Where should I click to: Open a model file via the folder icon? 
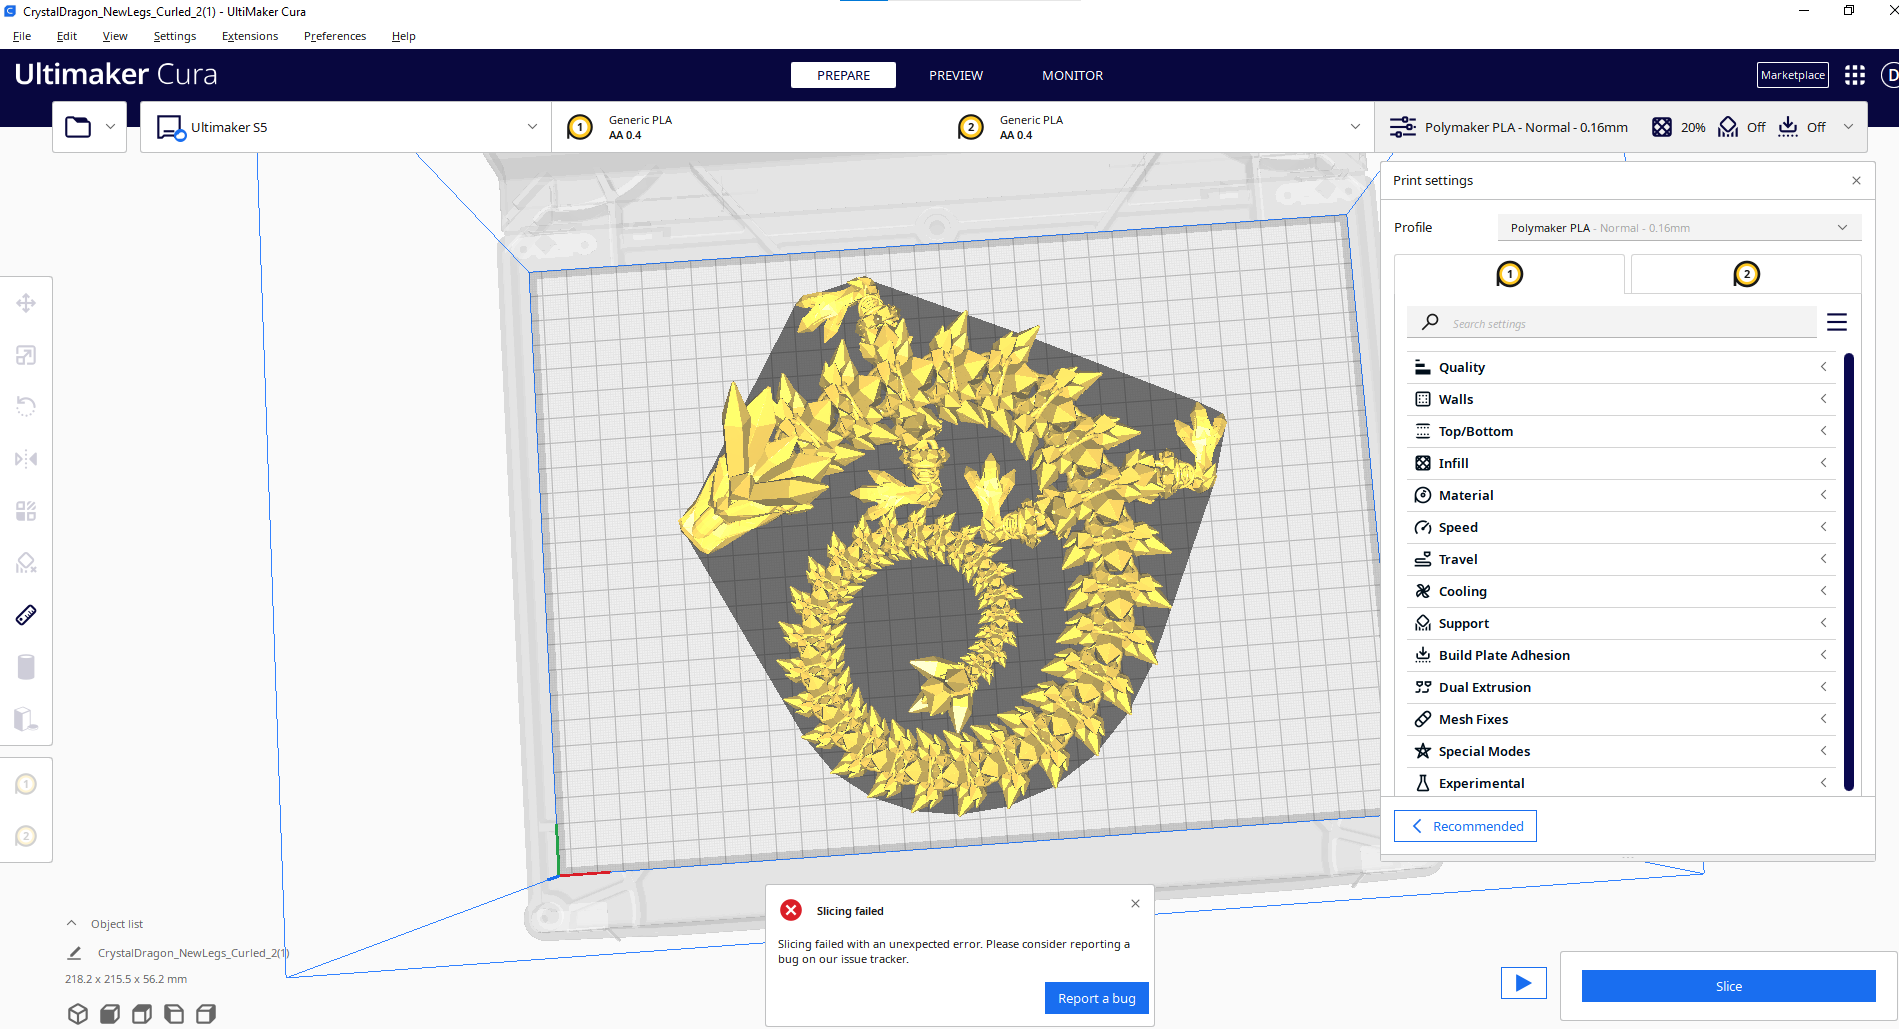pos(78,126)
